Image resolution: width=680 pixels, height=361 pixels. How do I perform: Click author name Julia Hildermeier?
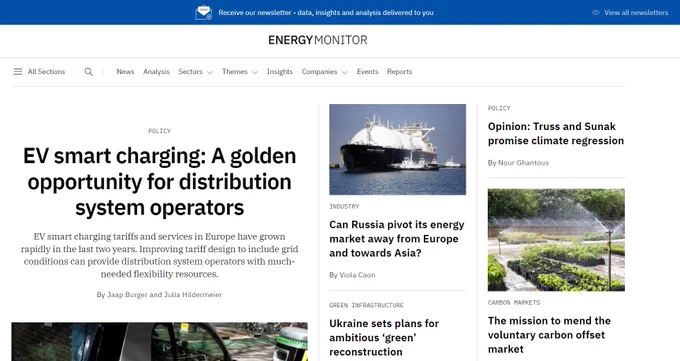tap(193, 295)
